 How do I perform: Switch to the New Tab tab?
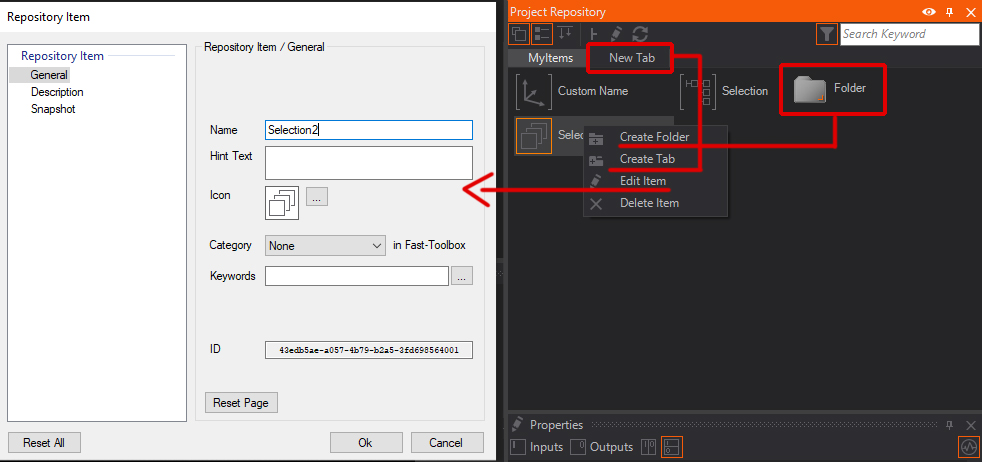tap(631, 58)
